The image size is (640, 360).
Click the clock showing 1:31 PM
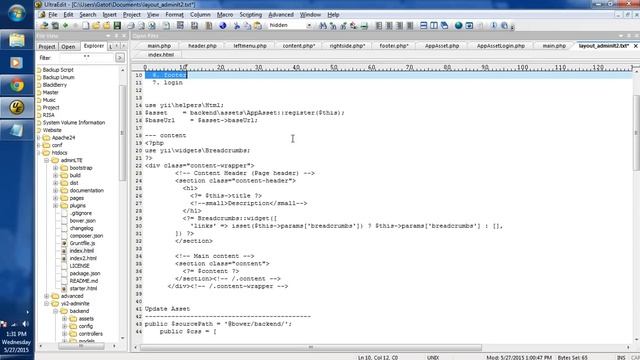(x=16, y=334)
